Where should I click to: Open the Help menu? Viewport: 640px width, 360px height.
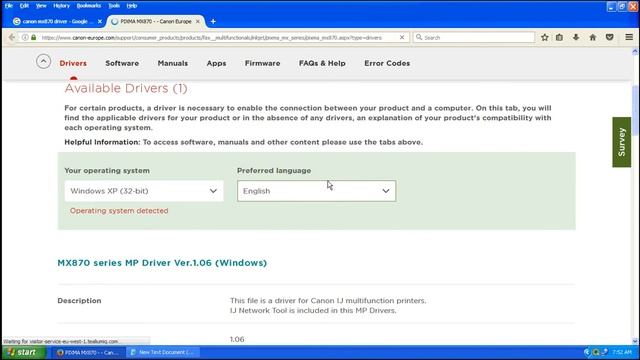[x=131, y=6]
